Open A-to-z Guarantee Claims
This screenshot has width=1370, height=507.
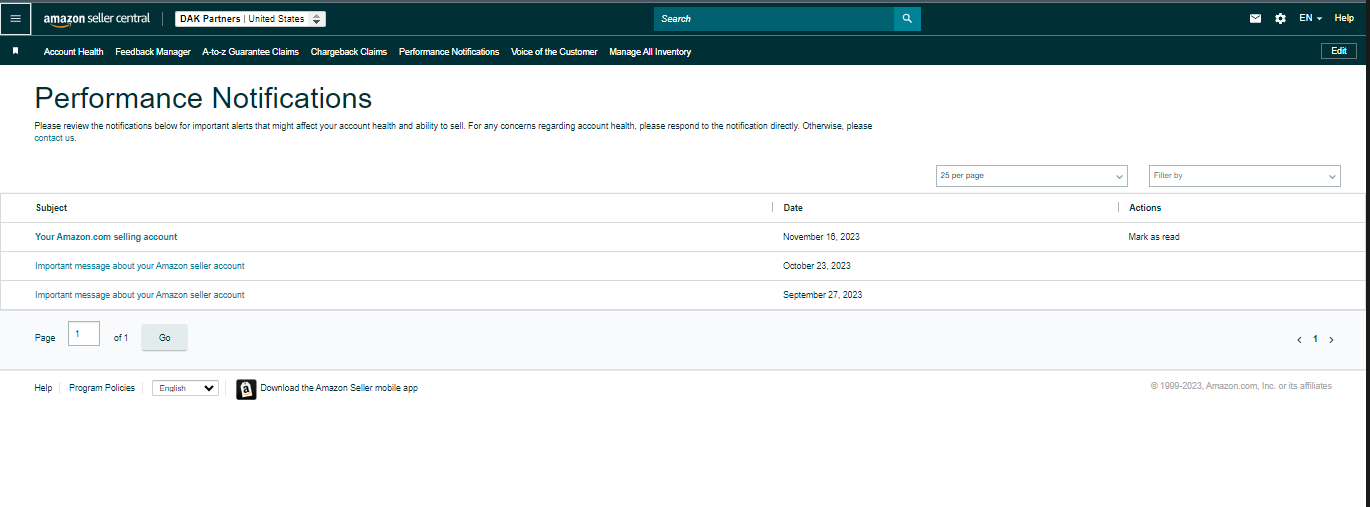(250, 52)
